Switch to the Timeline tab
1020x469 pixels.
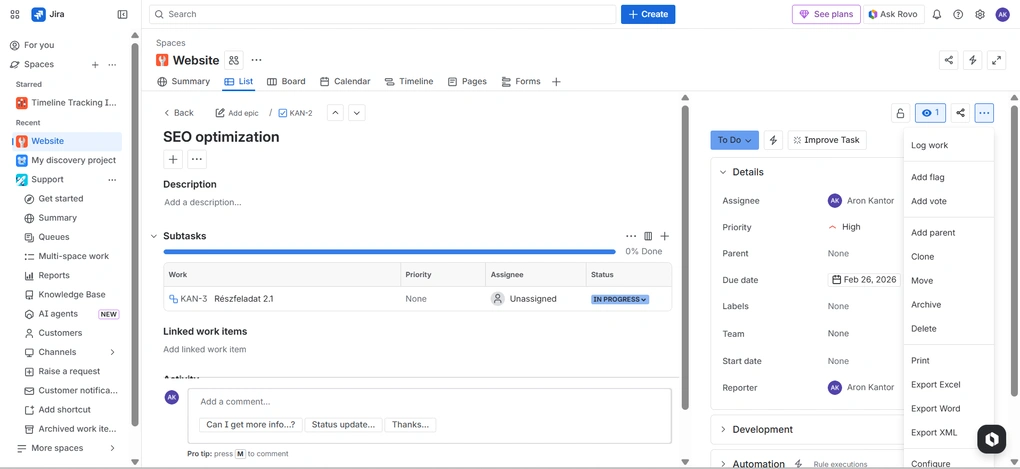(x=409, y=81)
